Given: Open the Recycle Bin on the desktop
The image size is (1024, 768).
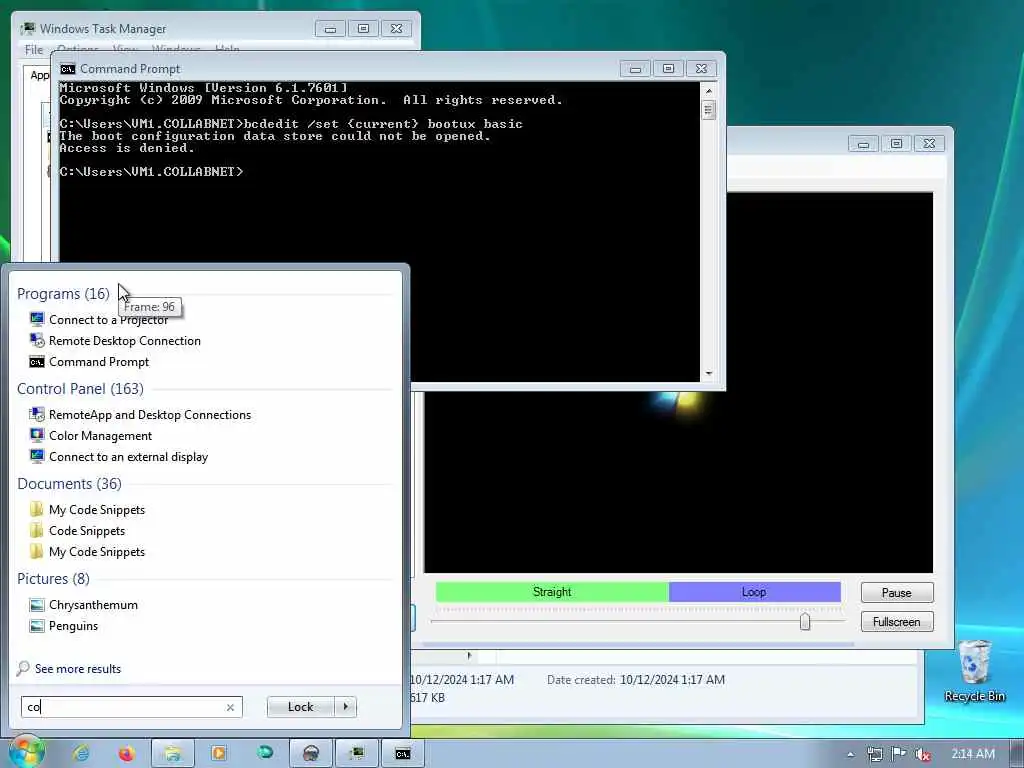Looking at the screenshot, I should (x=974, y=670).
